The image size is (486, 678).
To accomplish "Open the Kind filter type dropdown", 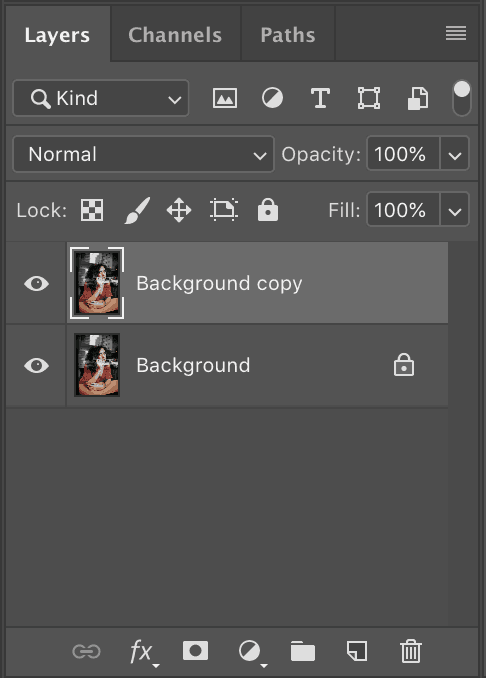I will [101, 98].
